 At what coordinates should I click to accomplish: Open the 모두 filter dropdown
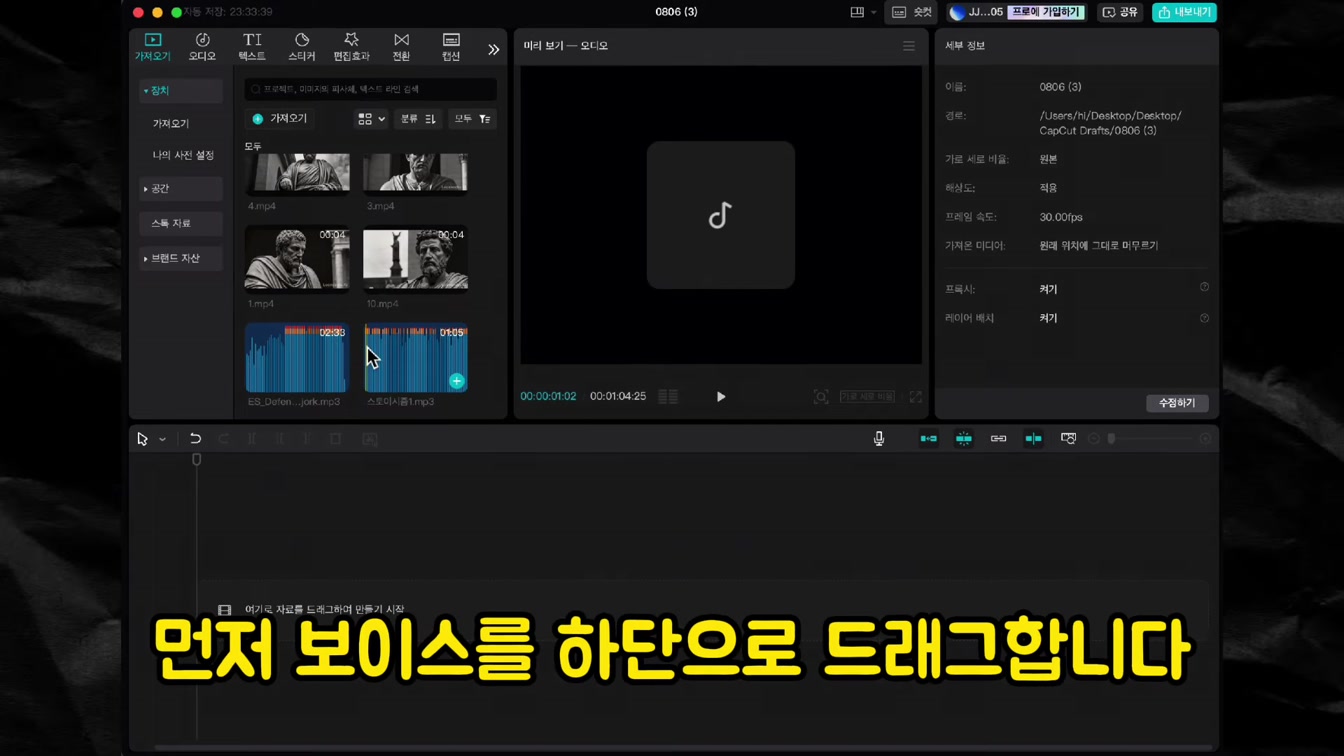[472, 119]
